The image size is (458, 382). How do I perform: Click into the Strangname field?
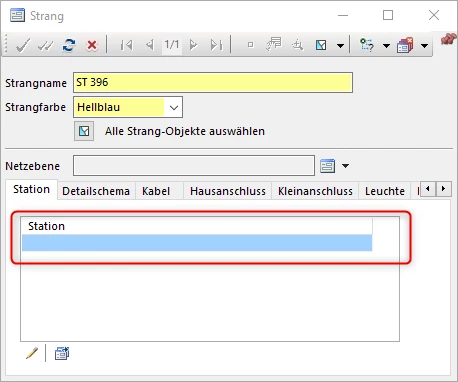point(213,82)
